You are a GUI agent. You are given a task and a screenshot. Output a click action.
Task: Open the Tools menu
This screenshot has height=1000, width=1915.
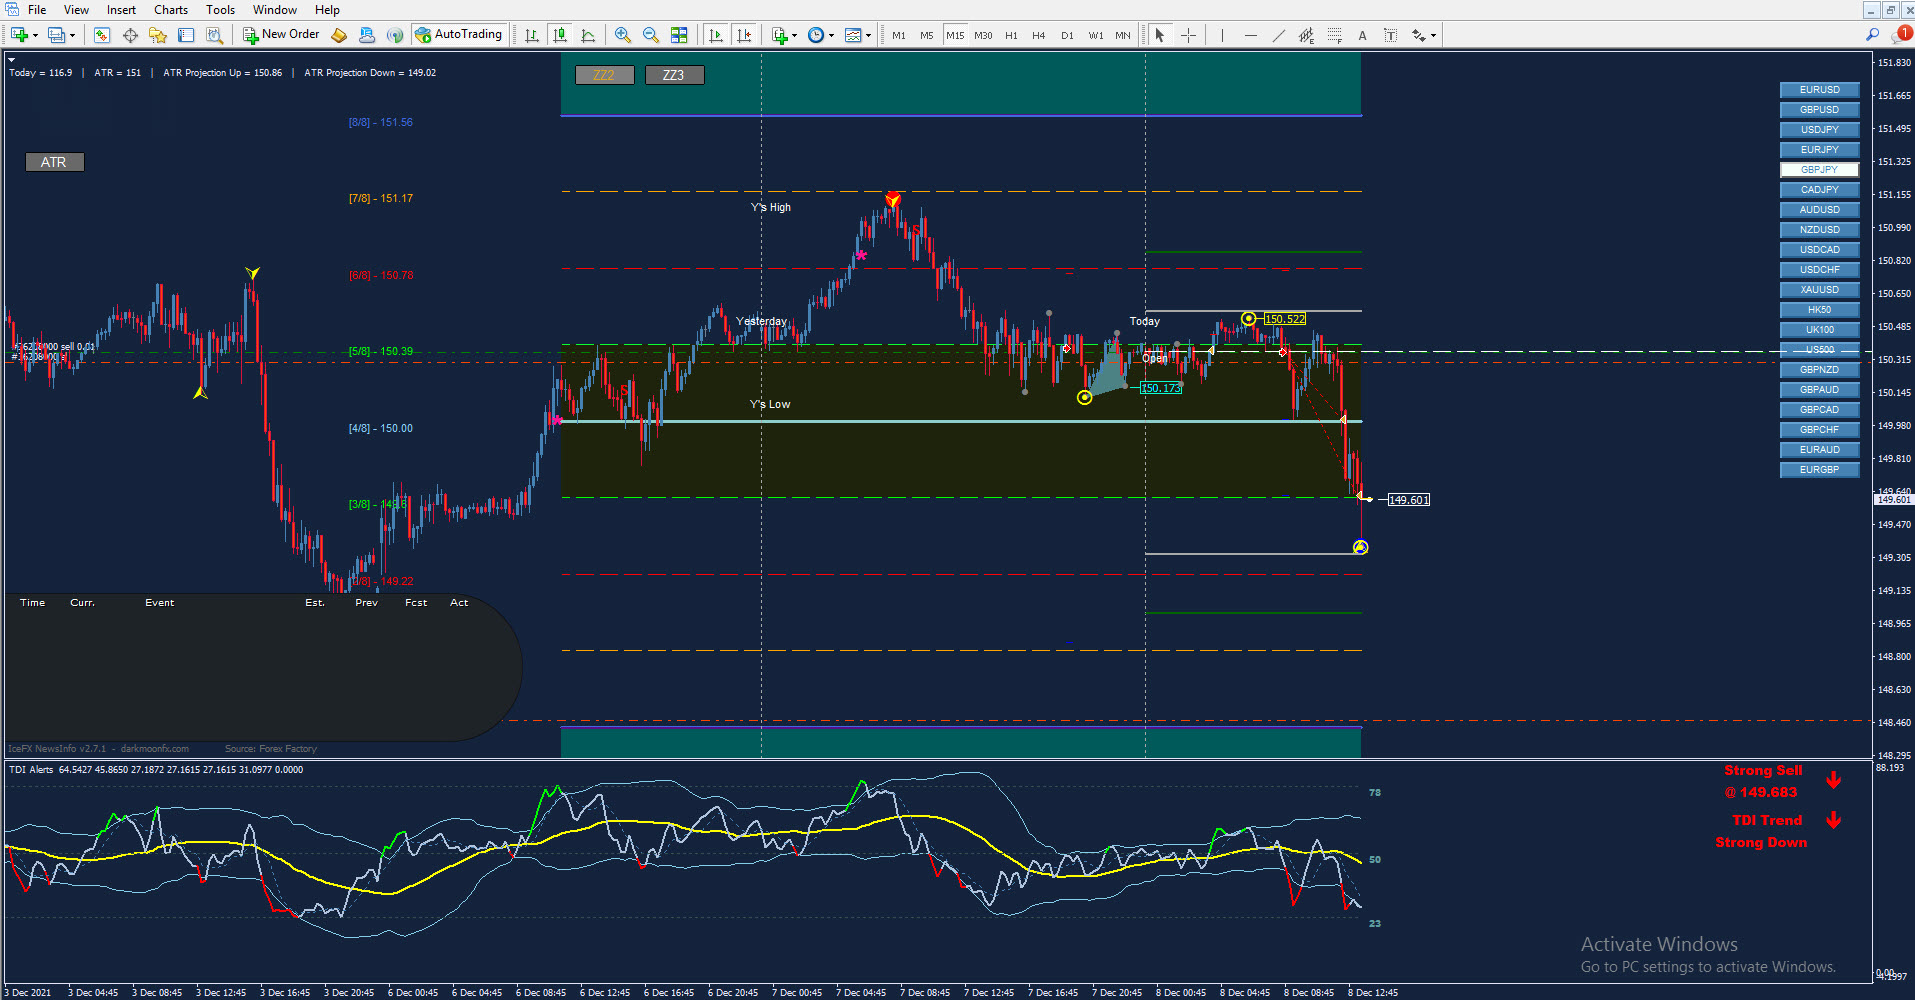[x=220, y=10]
